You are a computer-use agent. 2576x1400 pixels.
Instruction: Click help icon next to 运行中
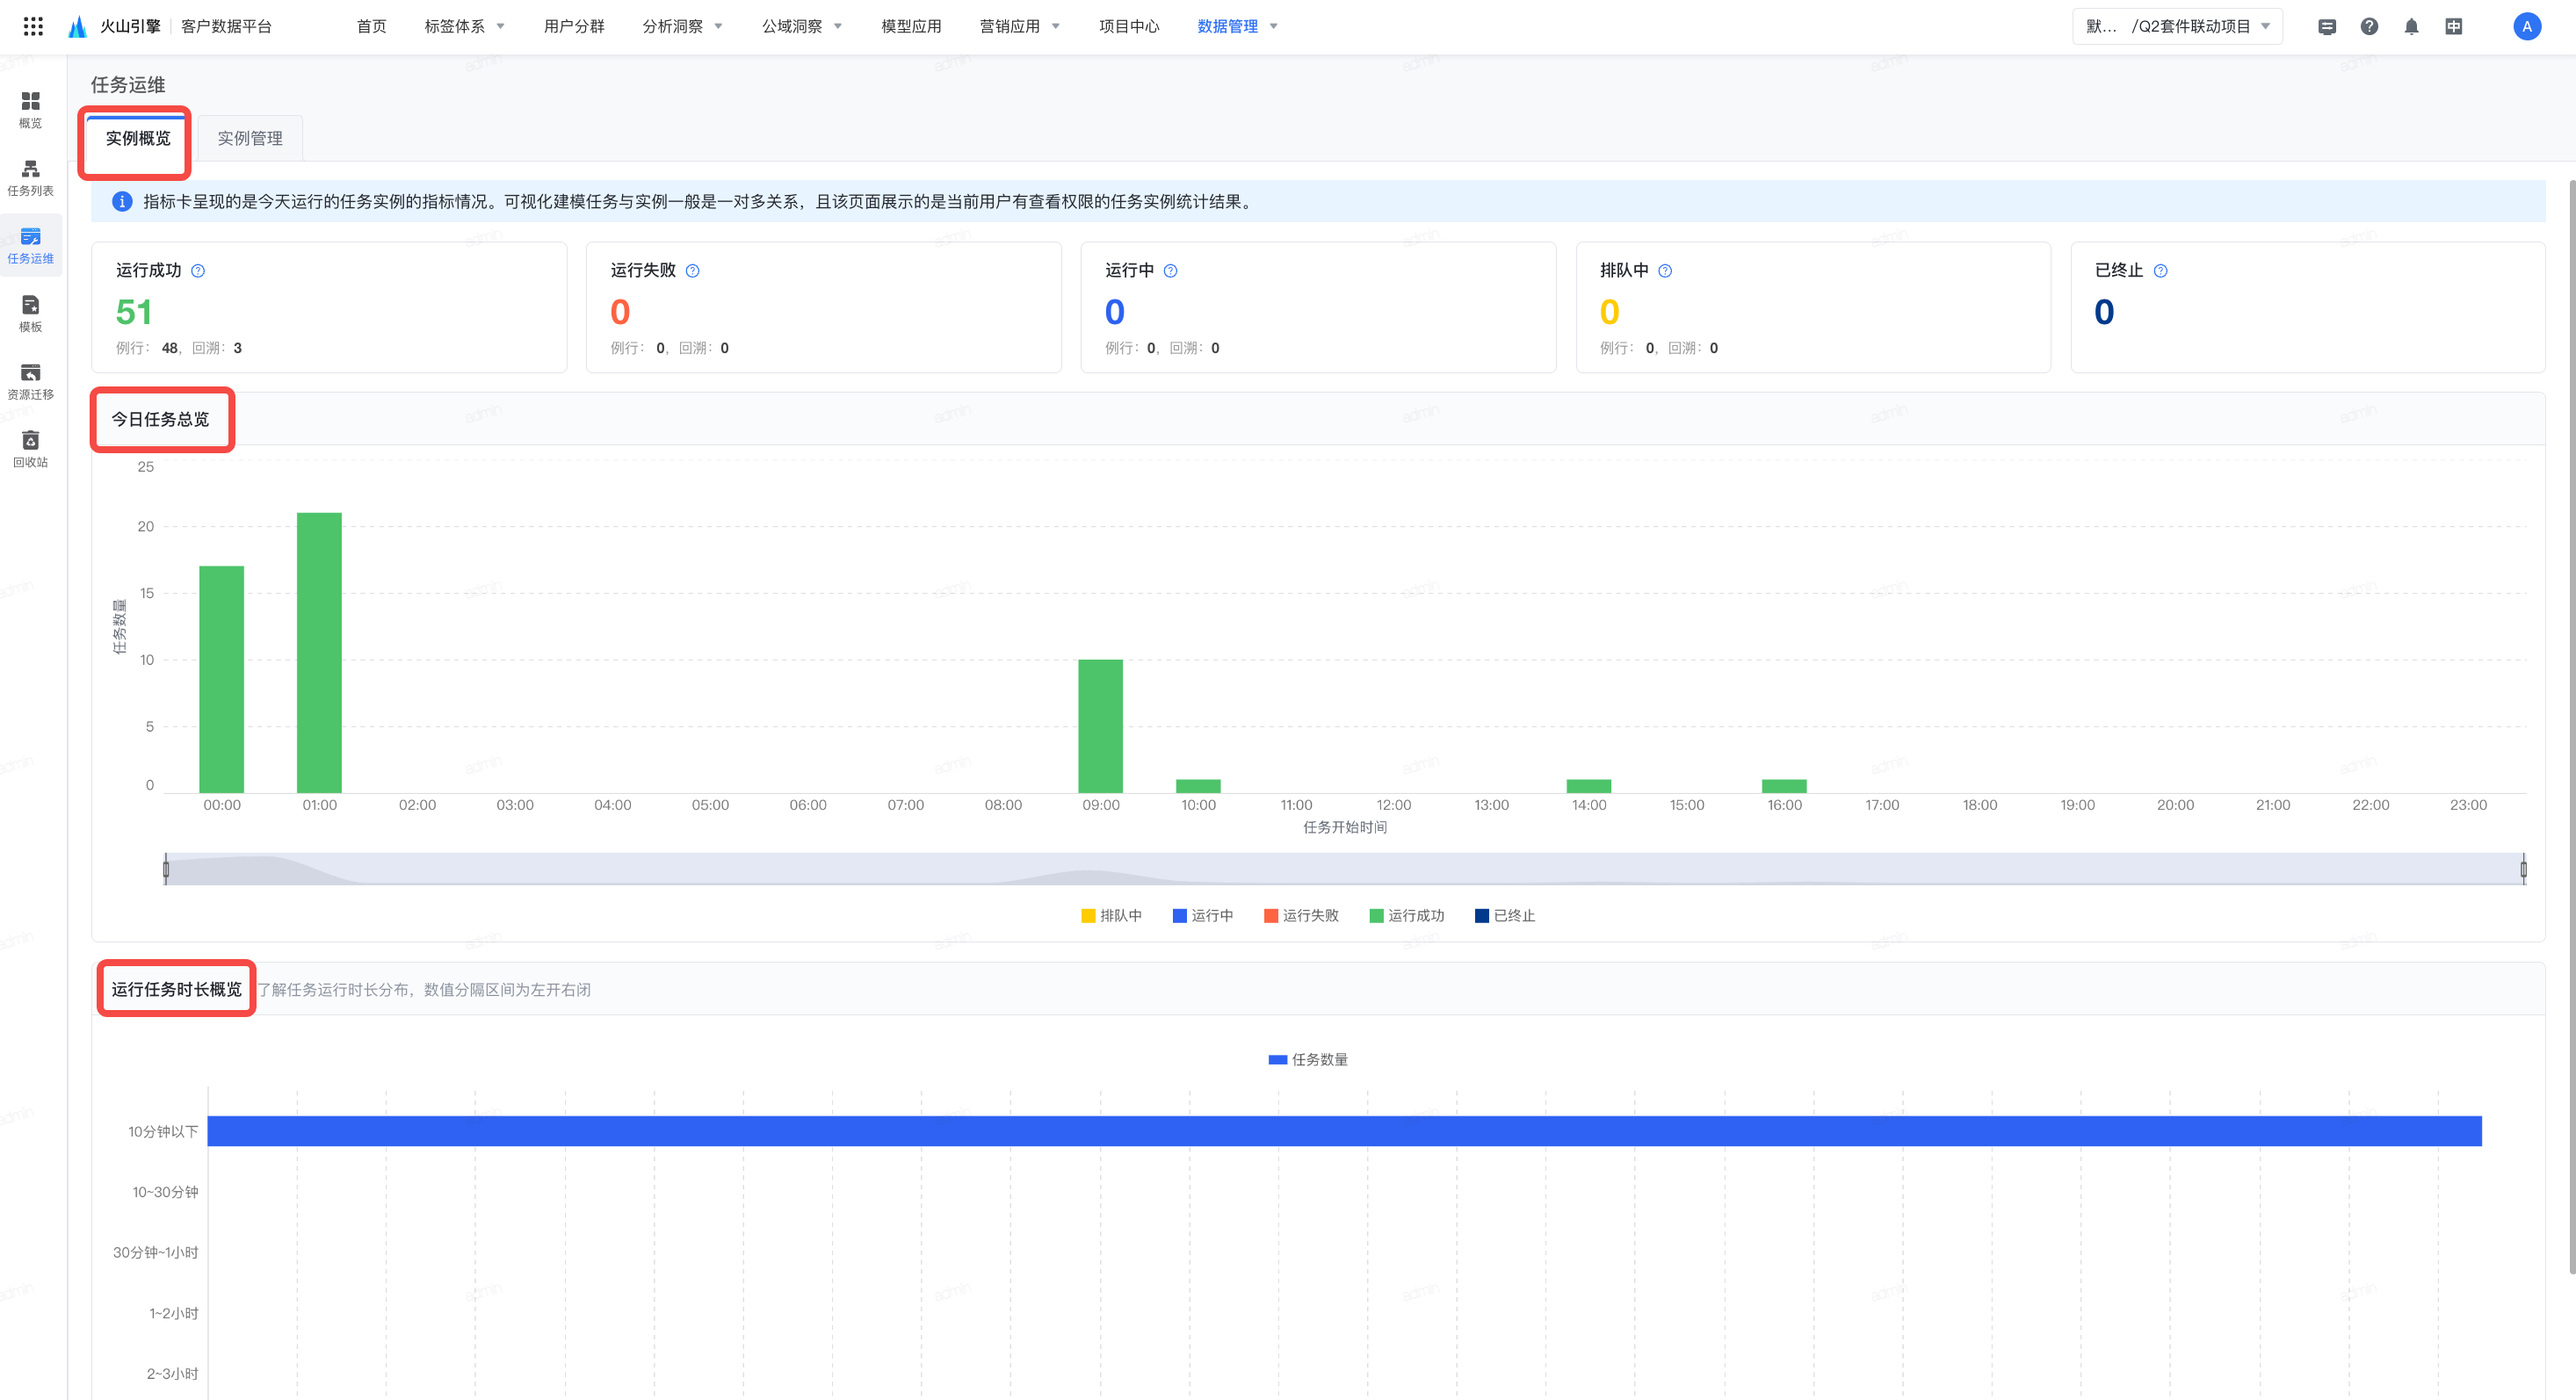(1170, 271)
